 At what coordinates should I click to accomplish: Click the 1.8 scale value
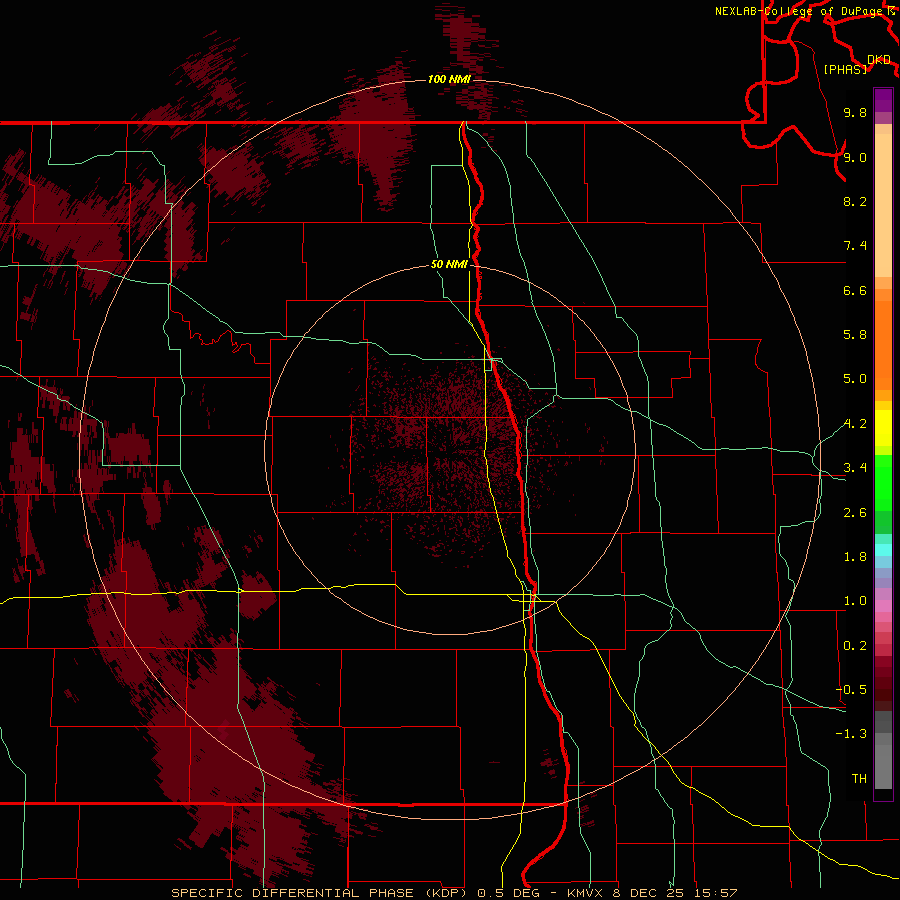pyautogui.click(x=855, y=557)
